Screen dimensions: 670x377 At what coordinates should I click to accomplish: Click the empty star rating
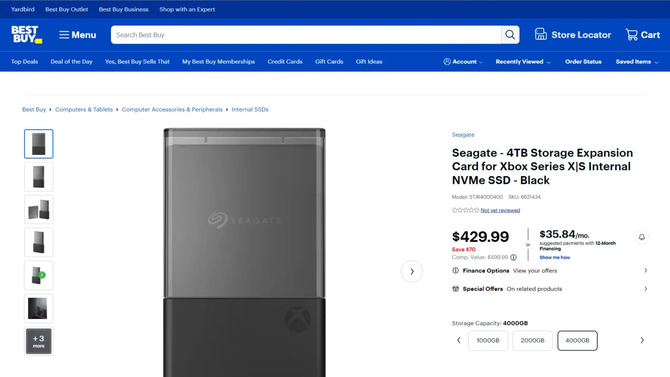[465, 210]
